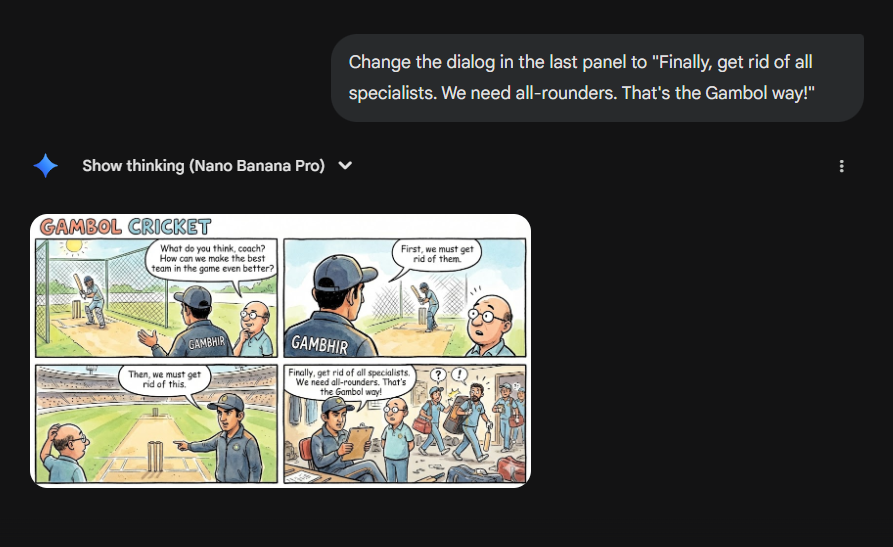Click the clipboard held by the coach
The height and width of the screenshot is (547, 893).
tap(357, 443)
